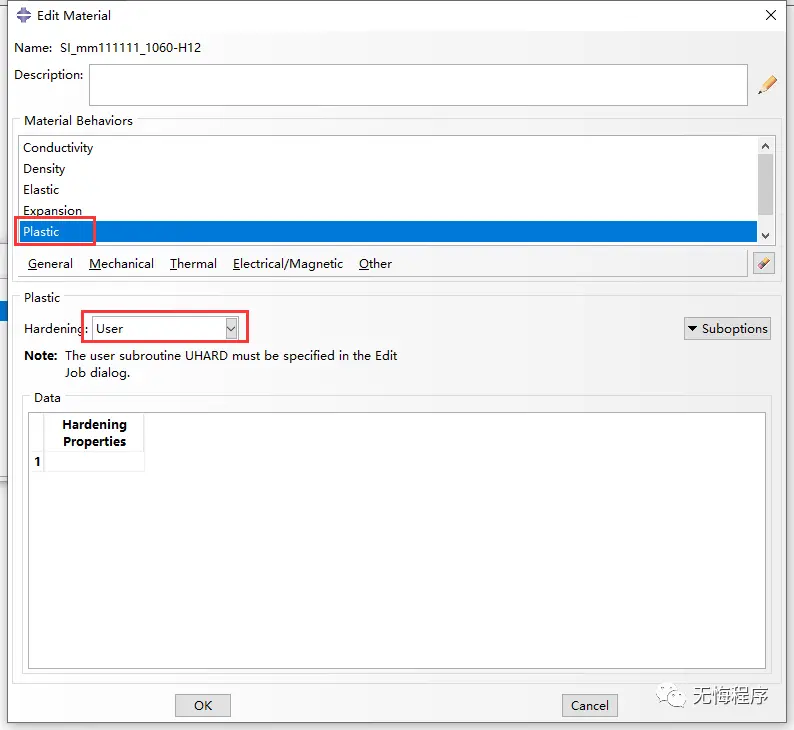Click the delete behavior eraser icon
This screenshot has width=794, height=730.
pyautogui.click(x=764, y=263)
